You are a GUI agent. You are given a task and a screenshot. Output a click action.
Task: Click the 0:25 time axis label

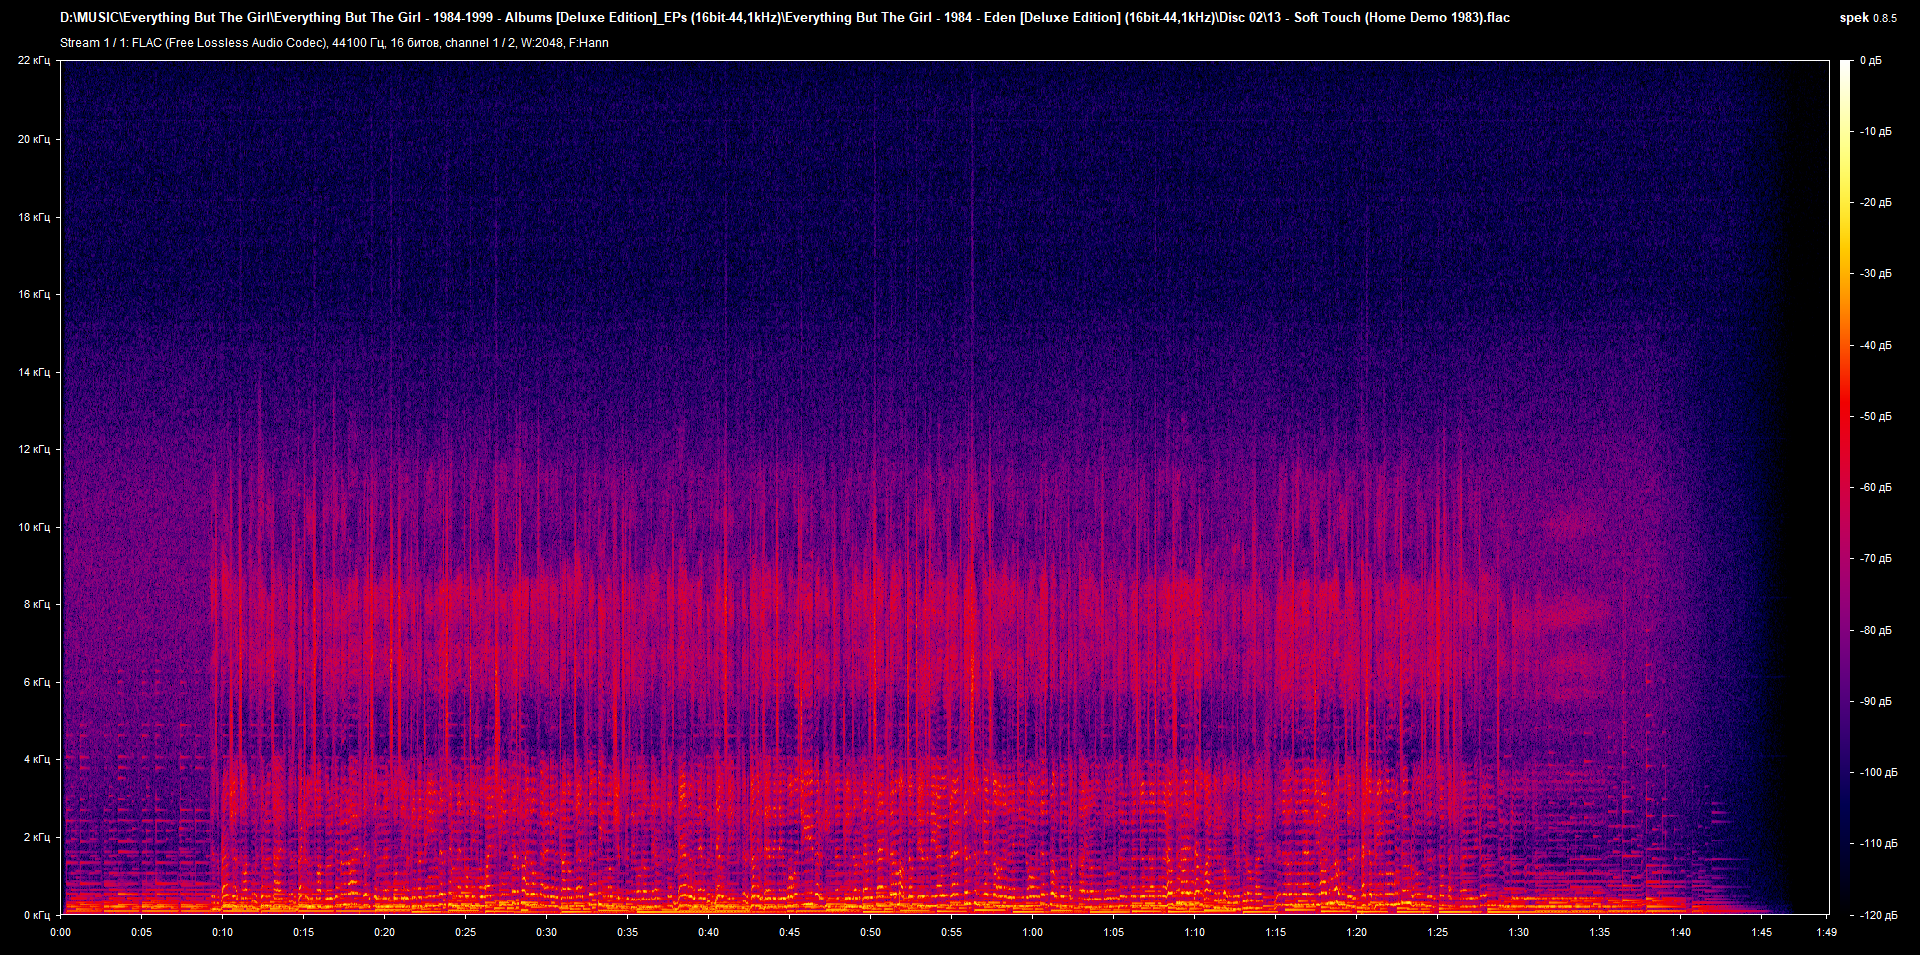coord(465,932)
